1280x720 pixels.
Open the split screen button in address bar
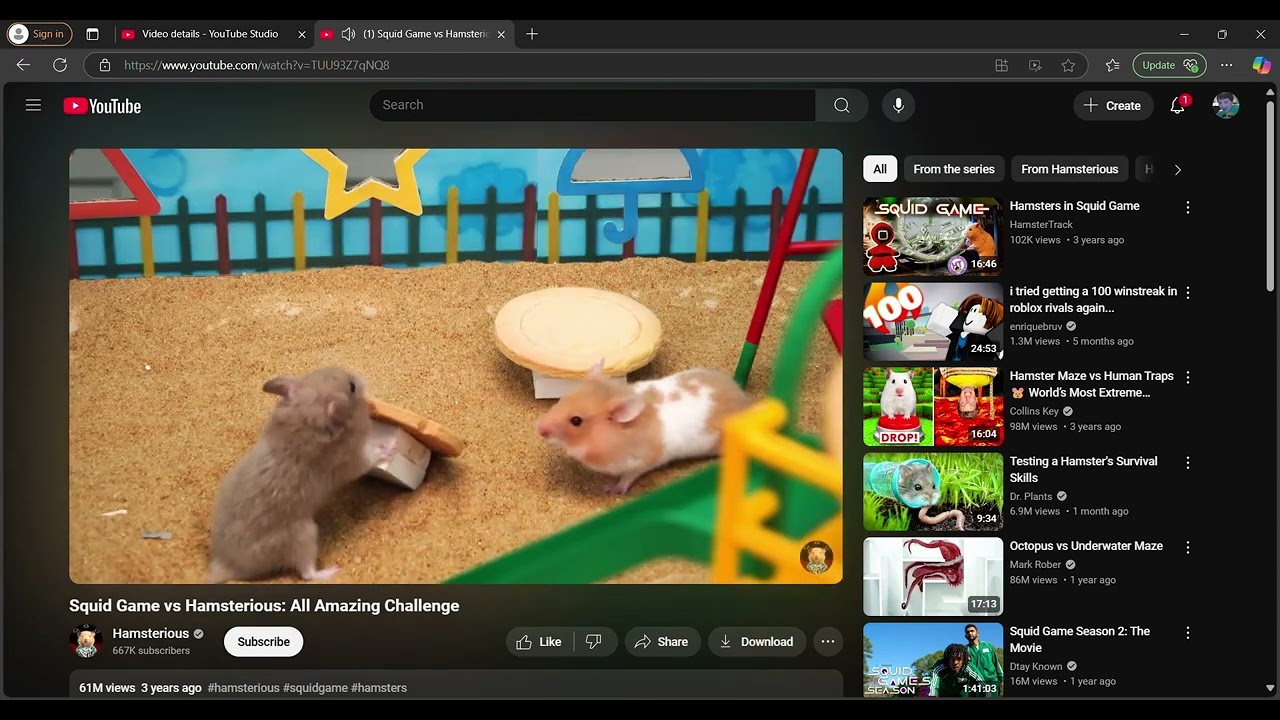pyautogui.click(x=1001, y=65)
